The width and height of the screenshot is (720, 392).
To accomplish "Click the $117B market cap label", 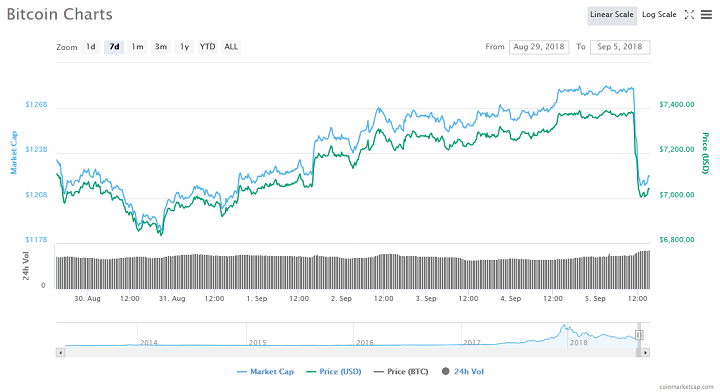I will tap(36, 240).
